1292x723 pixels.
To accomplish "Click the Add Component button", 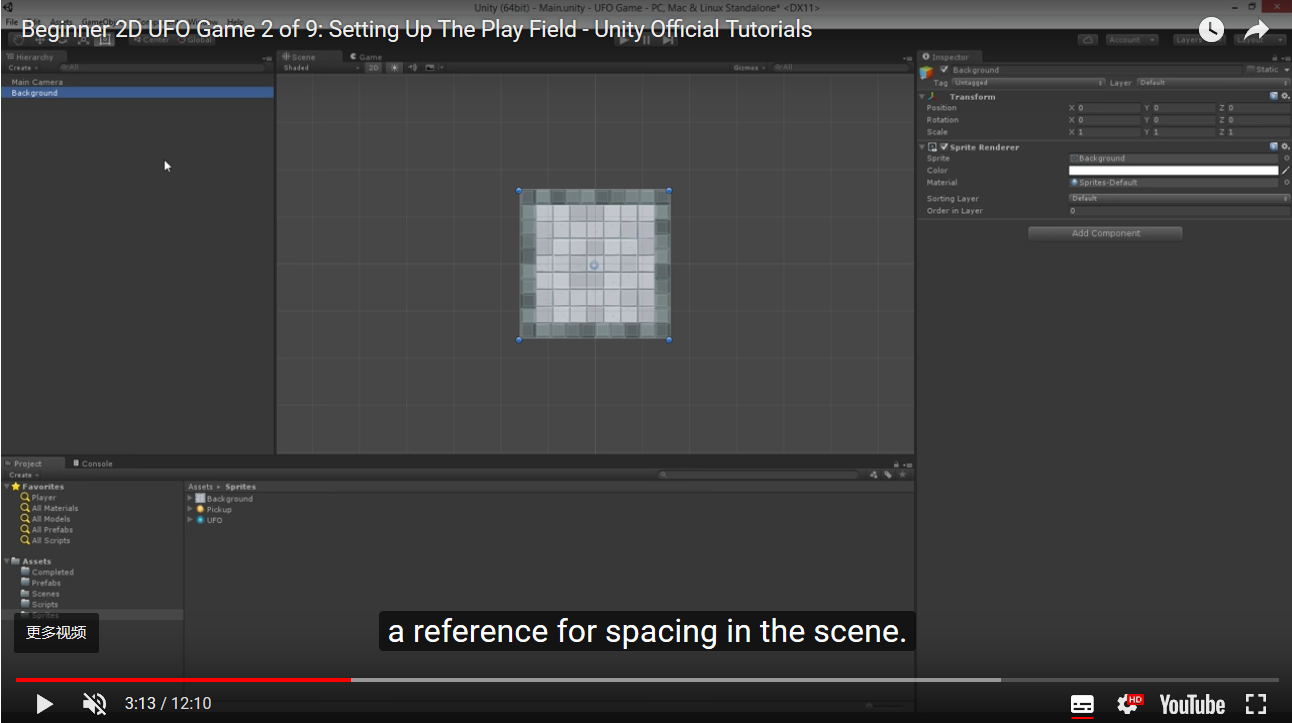I will tap(1105, 233).
